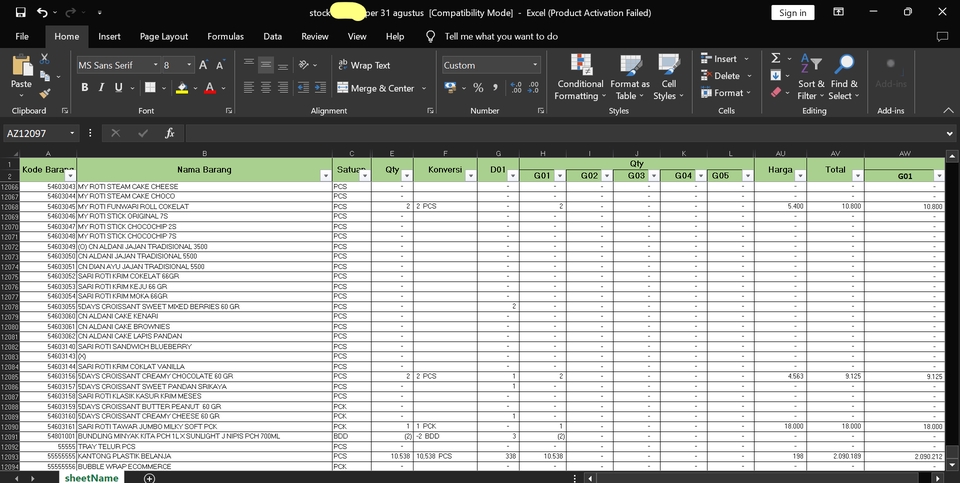This screenshot has width=960, height=483.
Task: Click the Copy icon in the Clipboard group
Action: (45, 76)
